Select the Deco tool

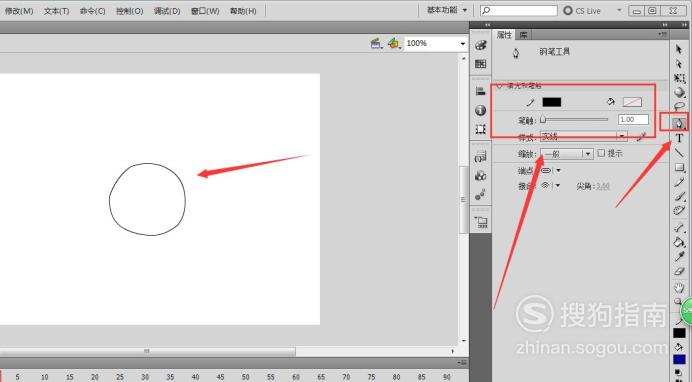(679, 210)
